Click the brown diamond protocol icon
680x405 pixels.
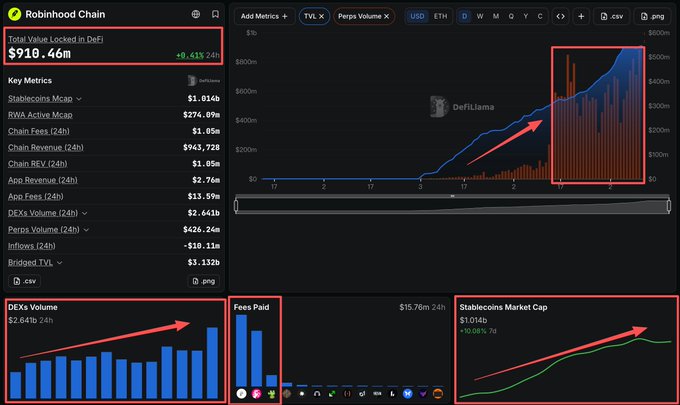(287, 393)
